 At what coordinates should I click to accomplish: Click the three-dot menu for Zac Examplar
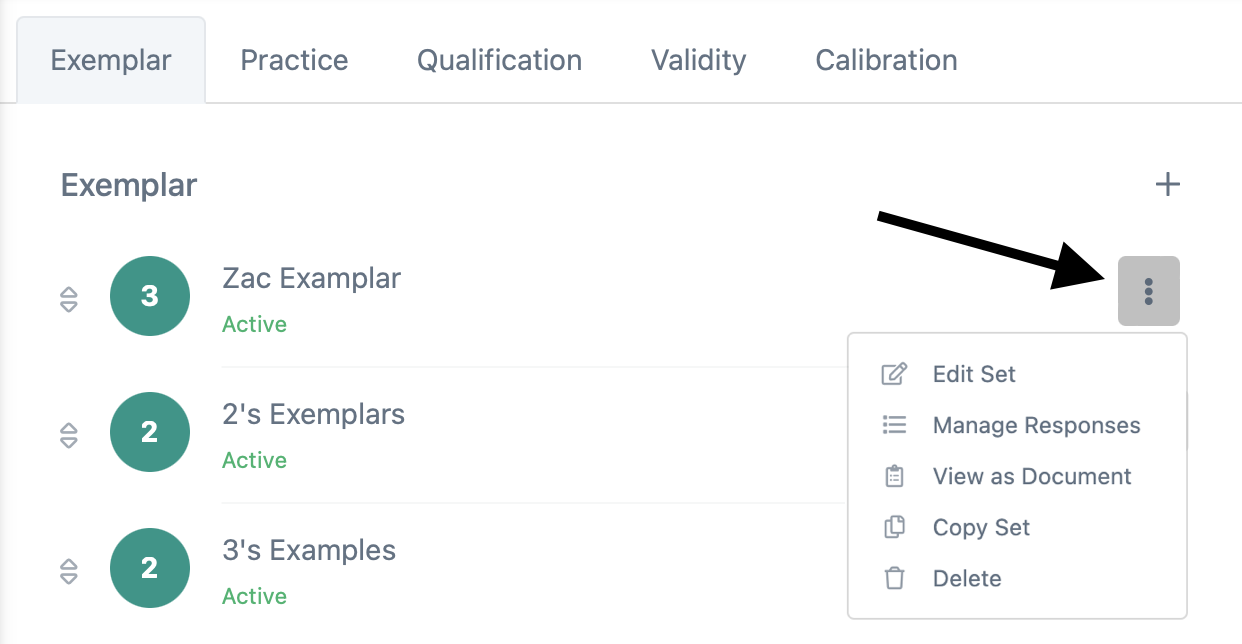(1148, 291)
